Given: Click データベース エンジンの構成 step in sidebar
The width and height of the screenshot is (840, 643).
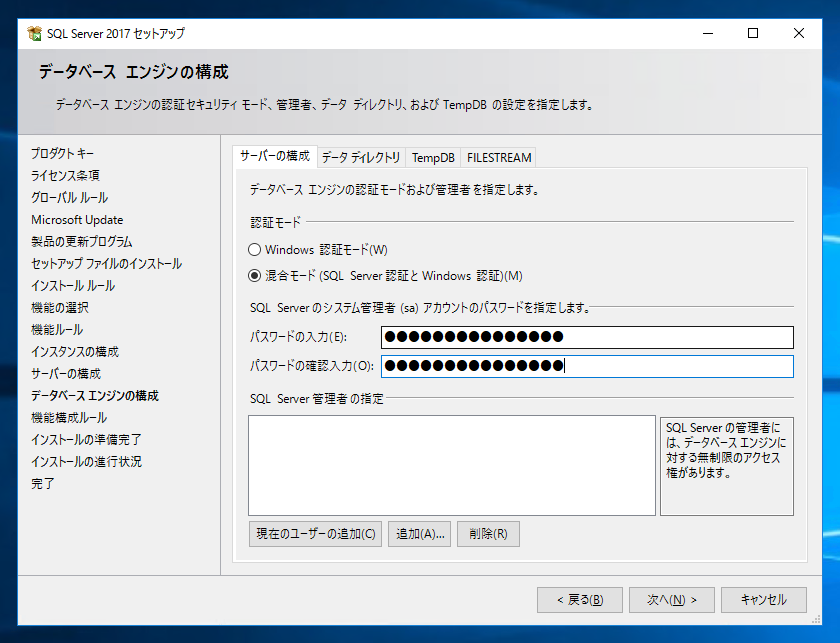Looking at the screenshot, I should tap(95, 395).
